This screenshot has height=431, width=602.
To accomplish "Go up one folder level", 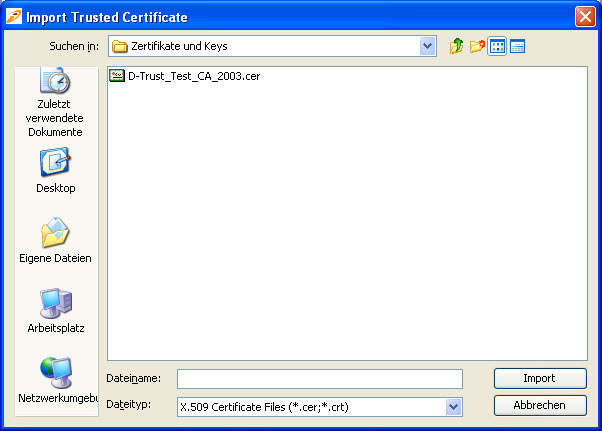I will click(x=457, y=46).
